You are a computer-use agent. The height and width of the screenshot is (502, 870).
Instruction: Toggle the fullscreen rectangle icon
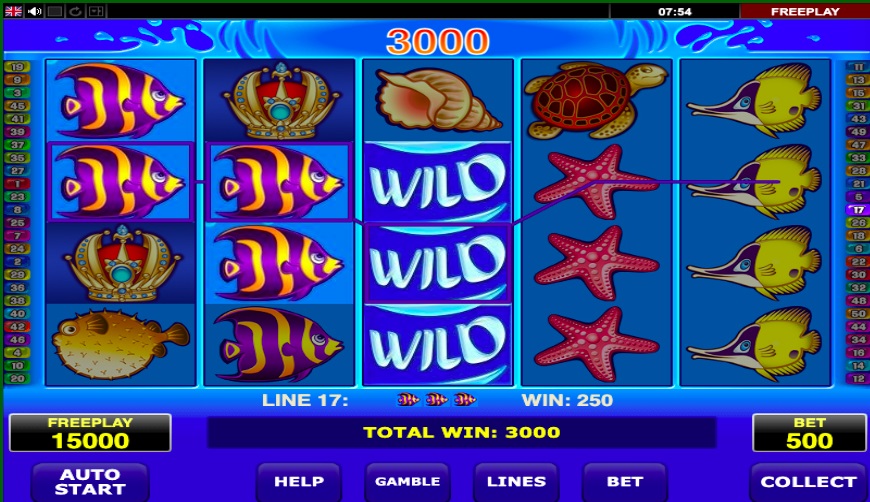54,11
